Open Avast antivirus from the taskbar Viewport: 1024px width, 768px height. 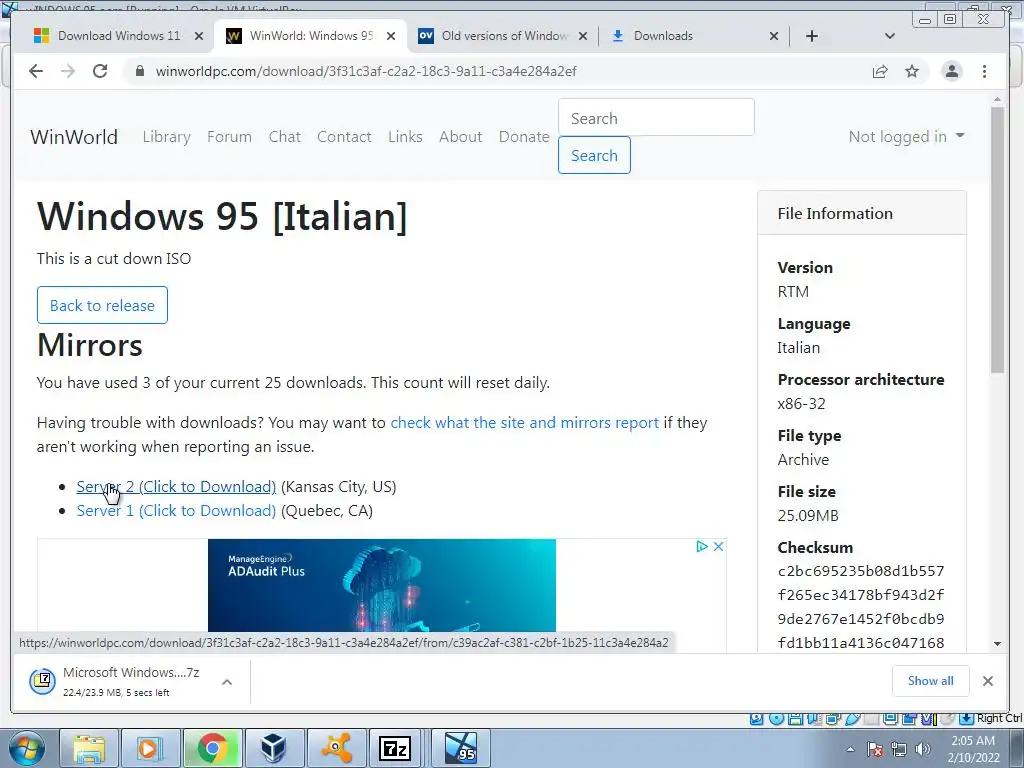336,748
